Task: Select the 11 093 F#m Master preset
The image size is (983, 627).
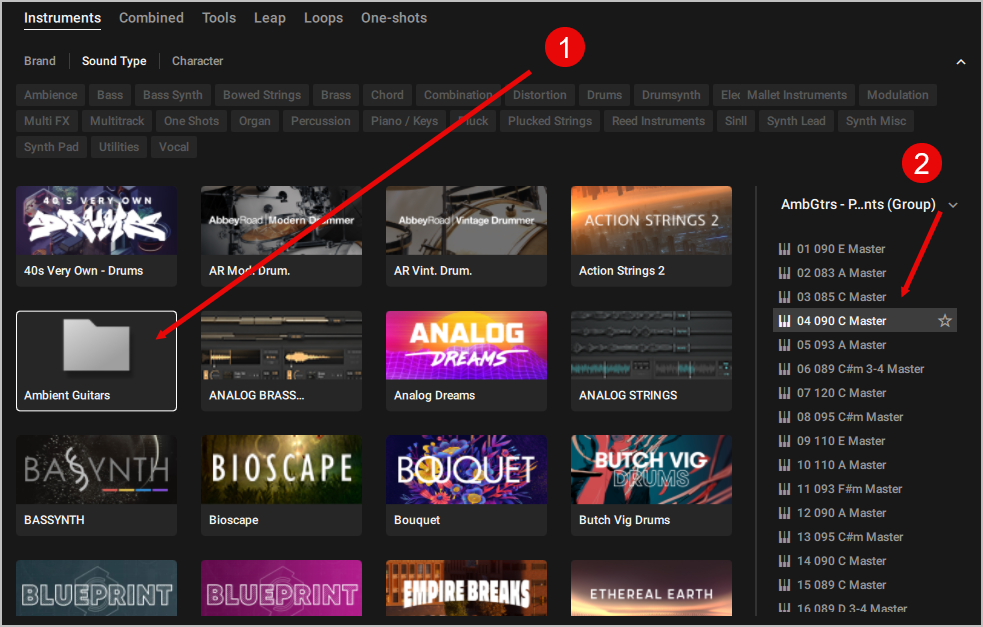Action: pyautogui.click(x=865, y=489)
